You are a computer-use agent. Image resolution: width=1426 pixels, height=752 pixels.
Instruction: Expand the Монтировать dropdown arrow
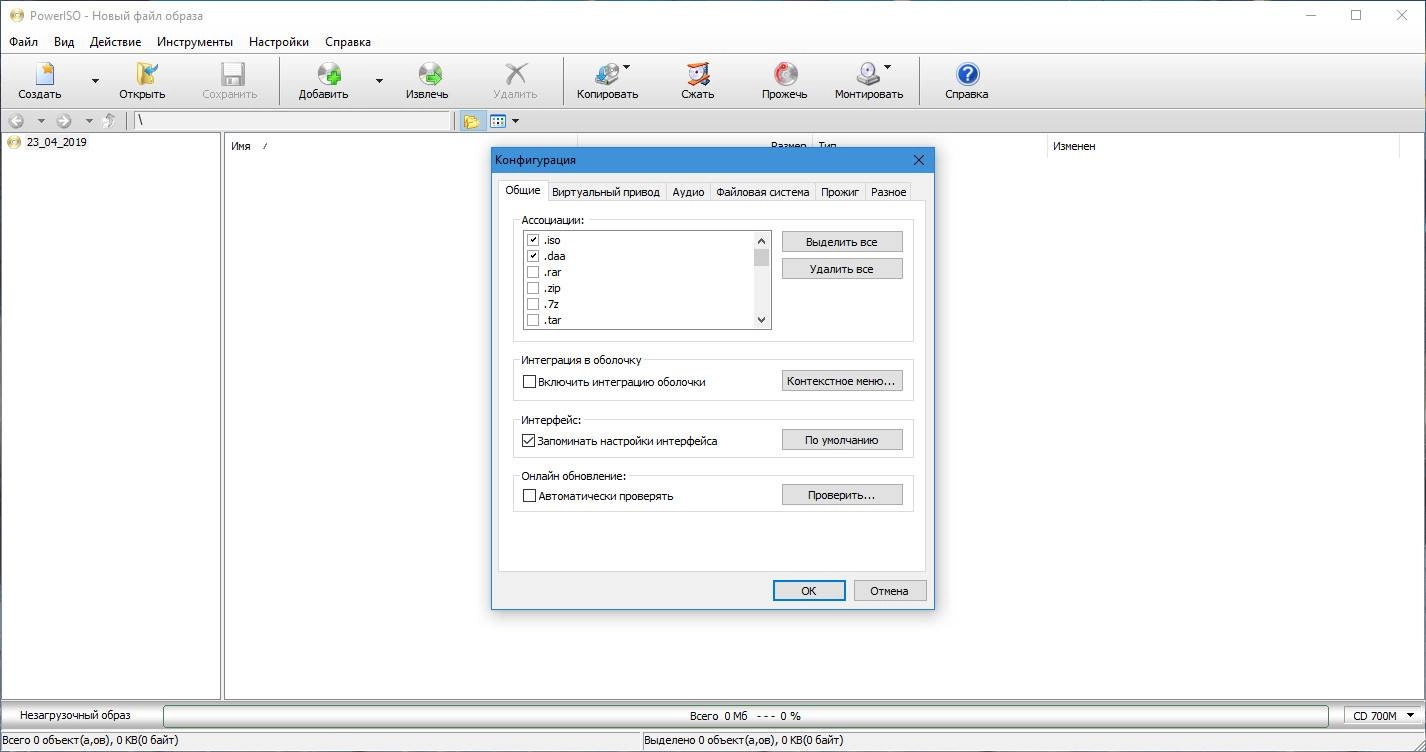(887, 68)
